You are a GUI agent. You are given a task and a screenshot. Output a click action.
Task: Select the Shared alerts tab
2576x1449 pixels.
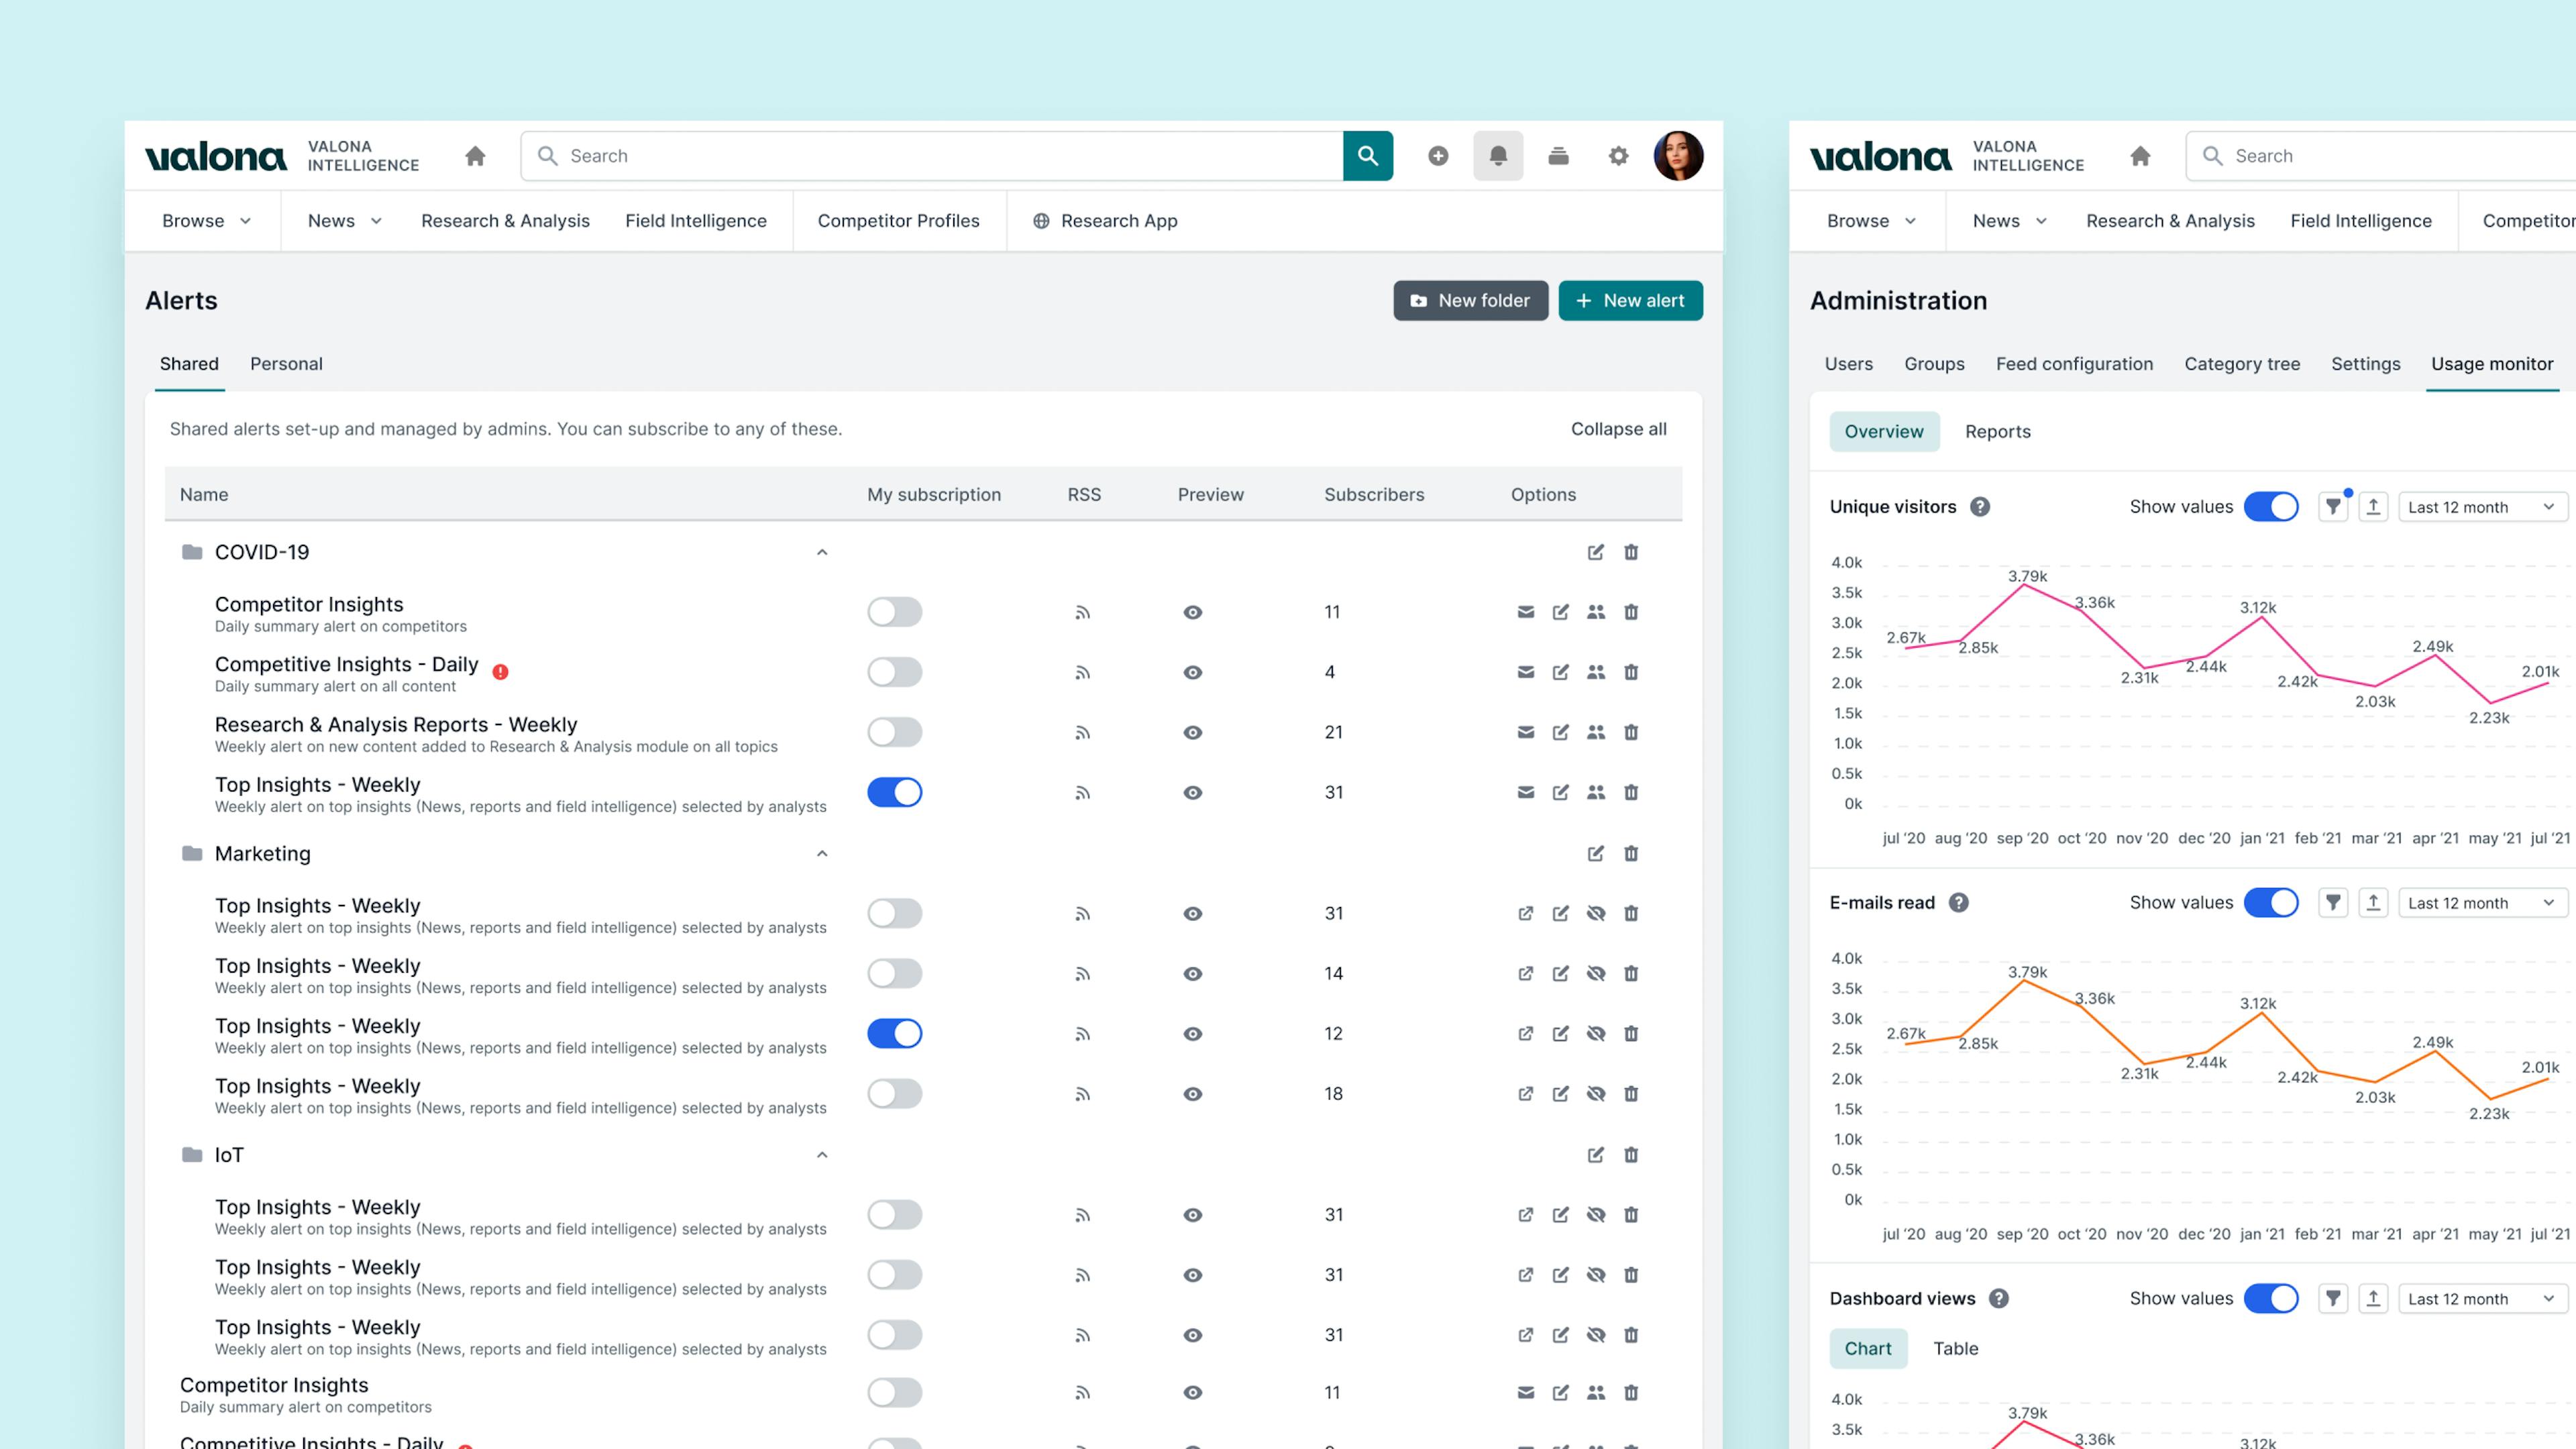coord(189,364)
